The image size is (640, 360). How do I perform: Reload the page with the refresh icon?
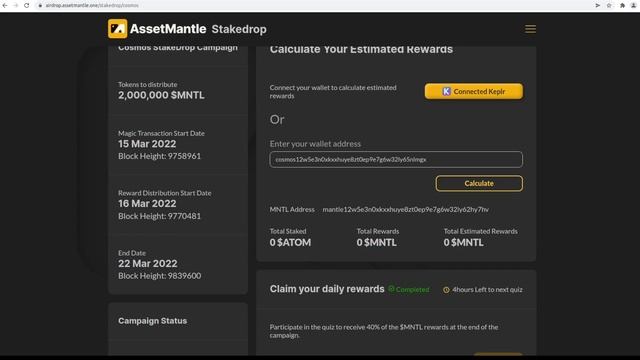tap(27, 5)
